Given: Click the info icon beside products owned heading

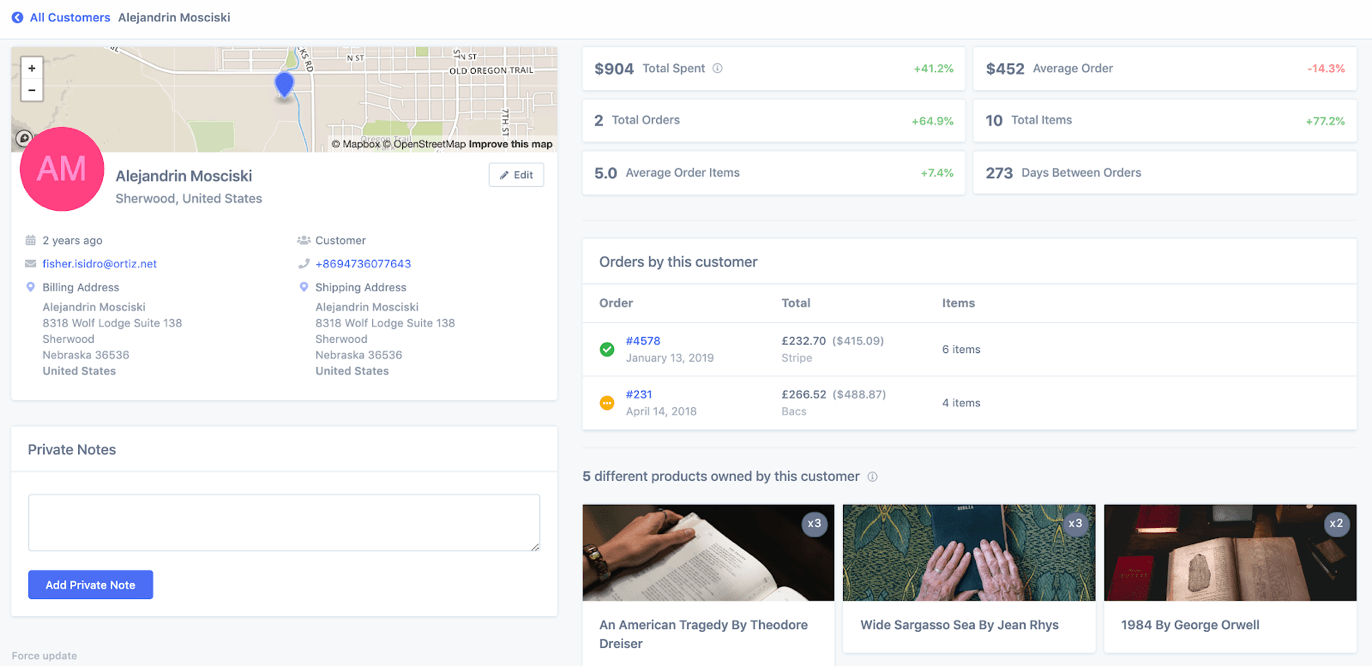Looking at the screenshot, I should pos(872,477).
